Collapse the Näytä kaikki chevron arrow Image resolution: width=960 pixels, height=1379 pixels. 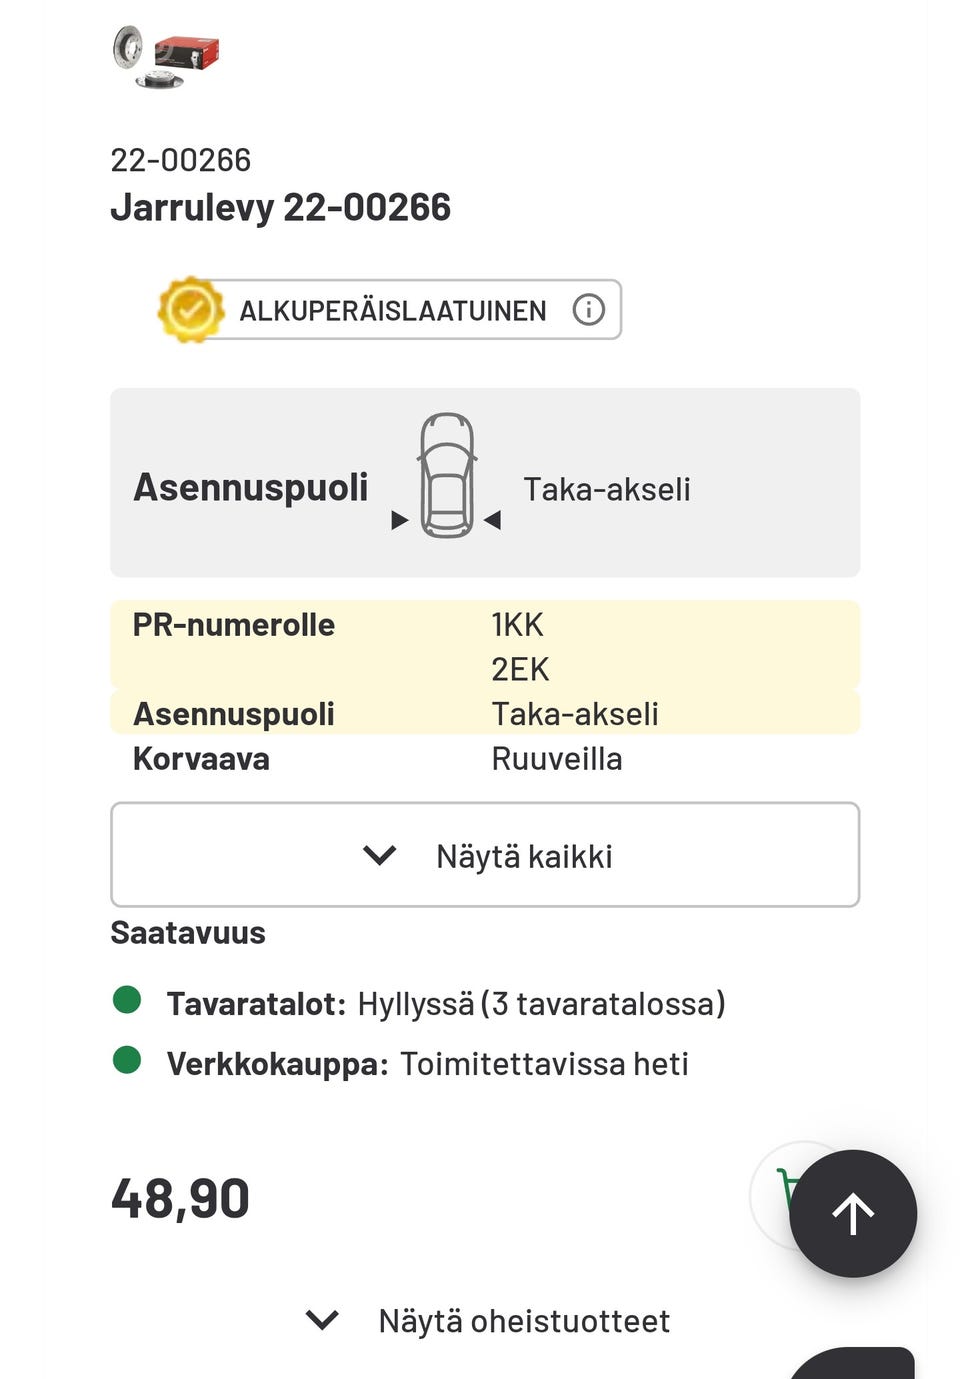376,854
